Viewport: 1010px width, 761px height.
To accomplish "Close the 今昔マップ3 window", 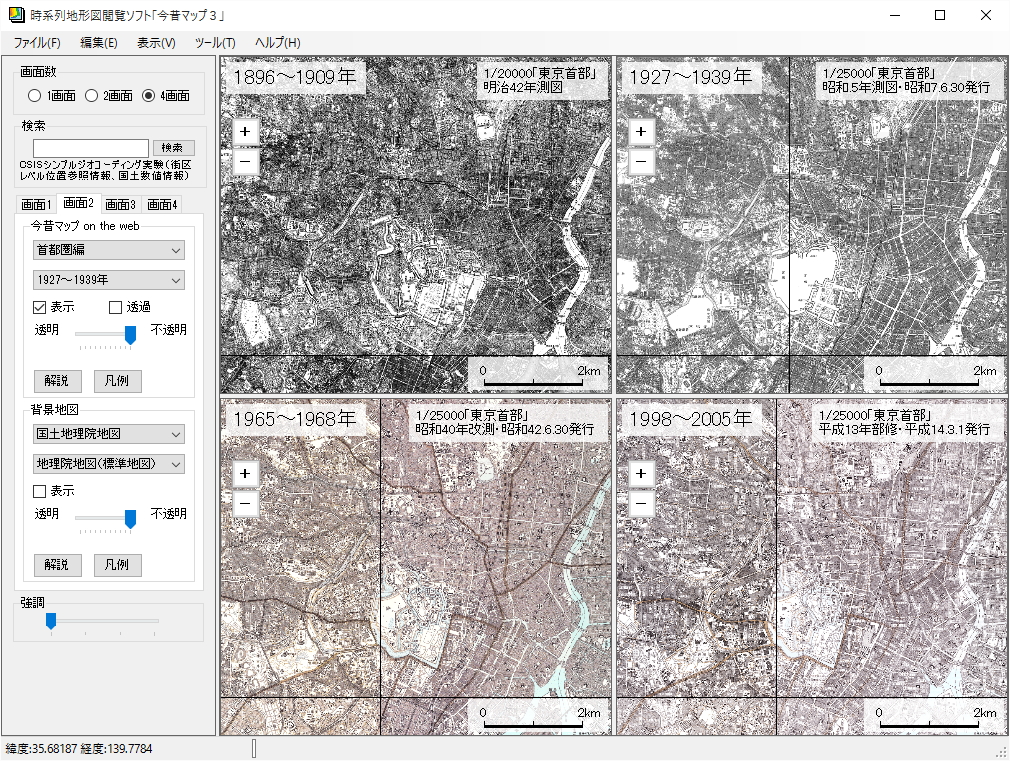I will [x=986, y=15].
